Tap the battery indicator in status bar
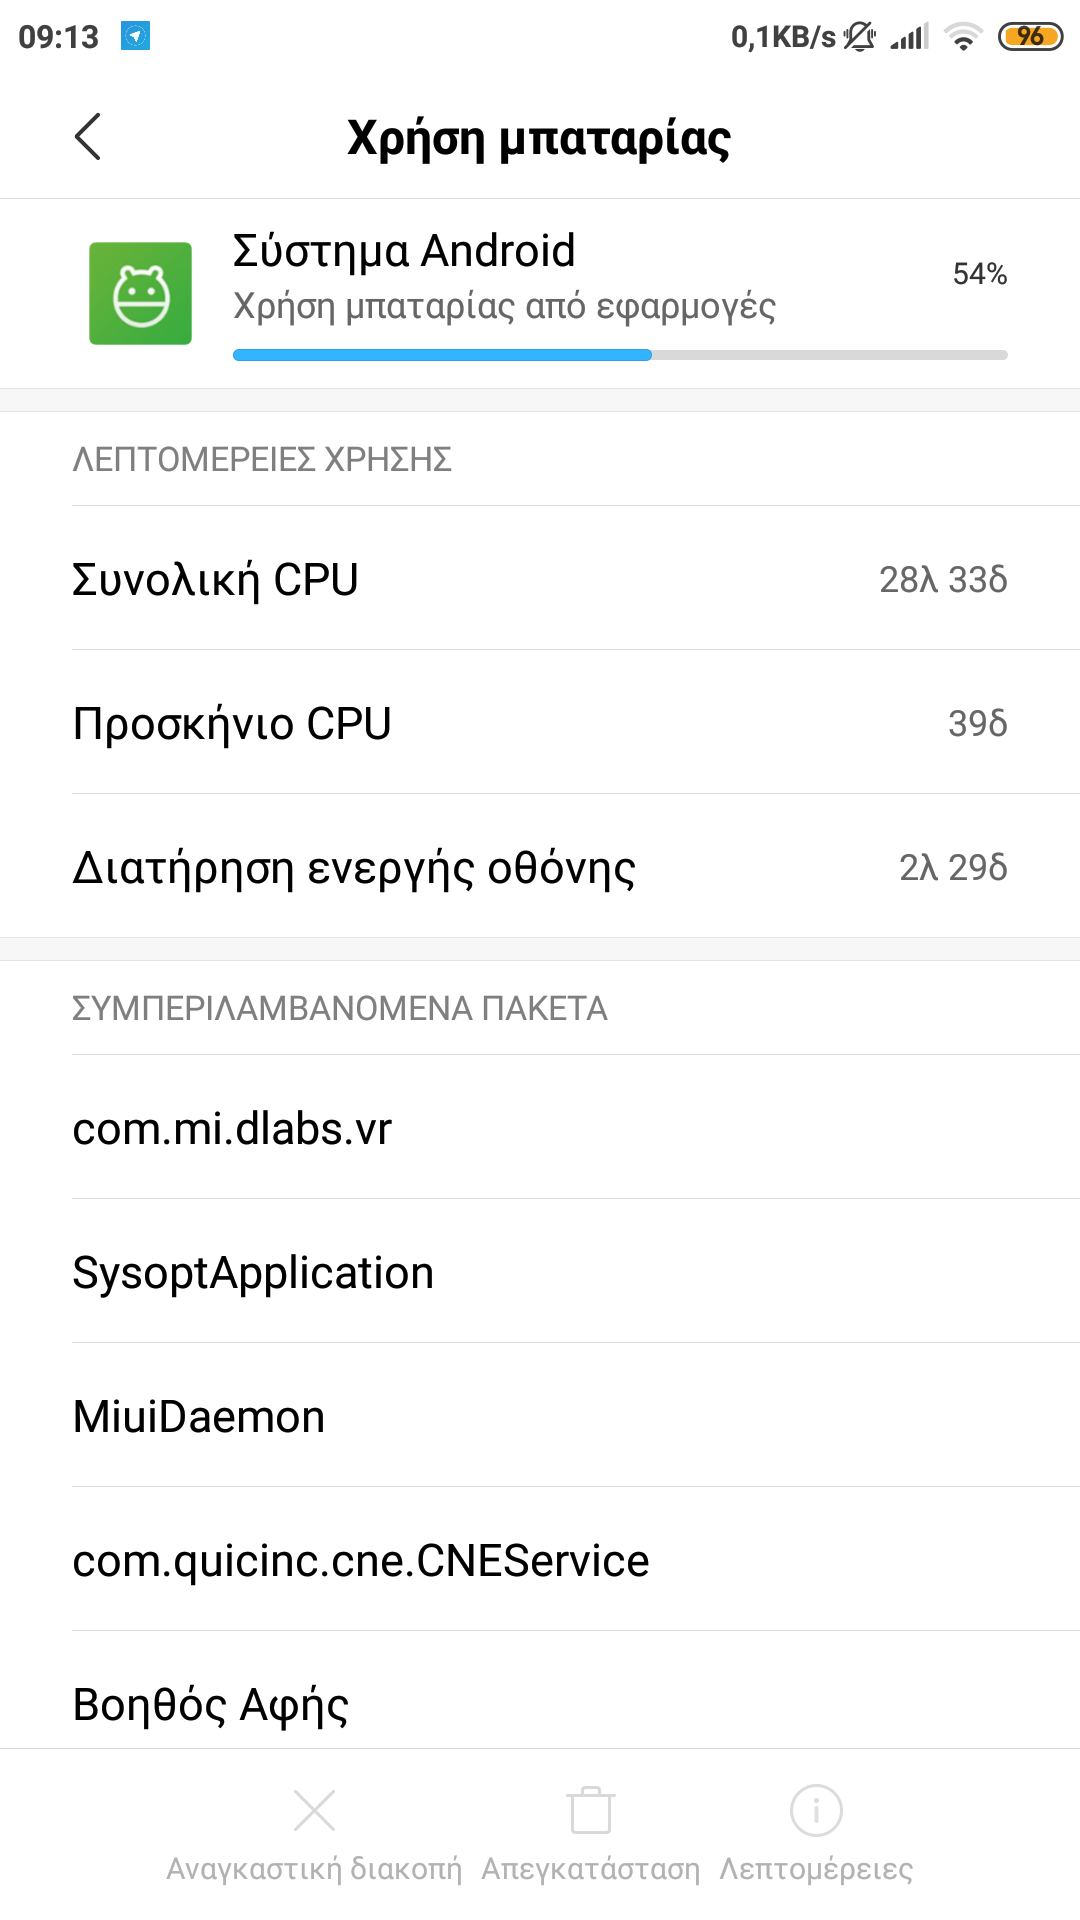Screen dimensions: 1080x1920 (1030, 37)
